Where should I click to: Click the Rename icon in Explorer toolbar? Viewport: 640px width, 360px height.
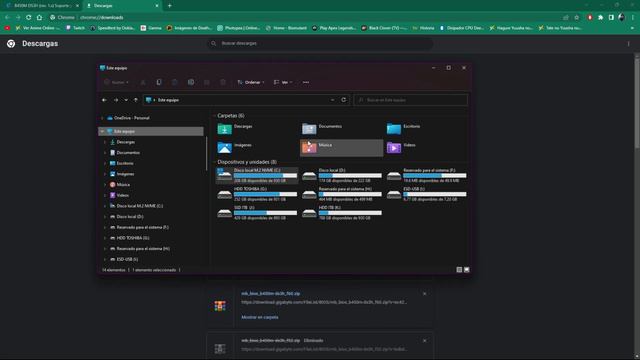tap(191, 82)
